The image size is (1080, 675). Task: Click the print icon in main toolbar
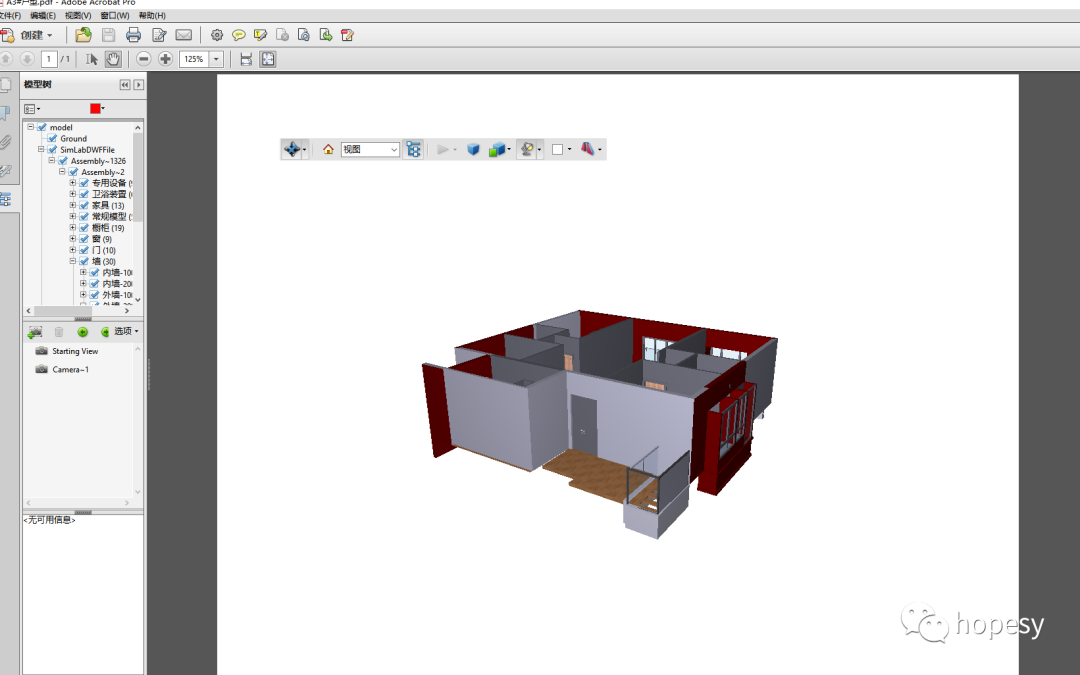(133, 35)
